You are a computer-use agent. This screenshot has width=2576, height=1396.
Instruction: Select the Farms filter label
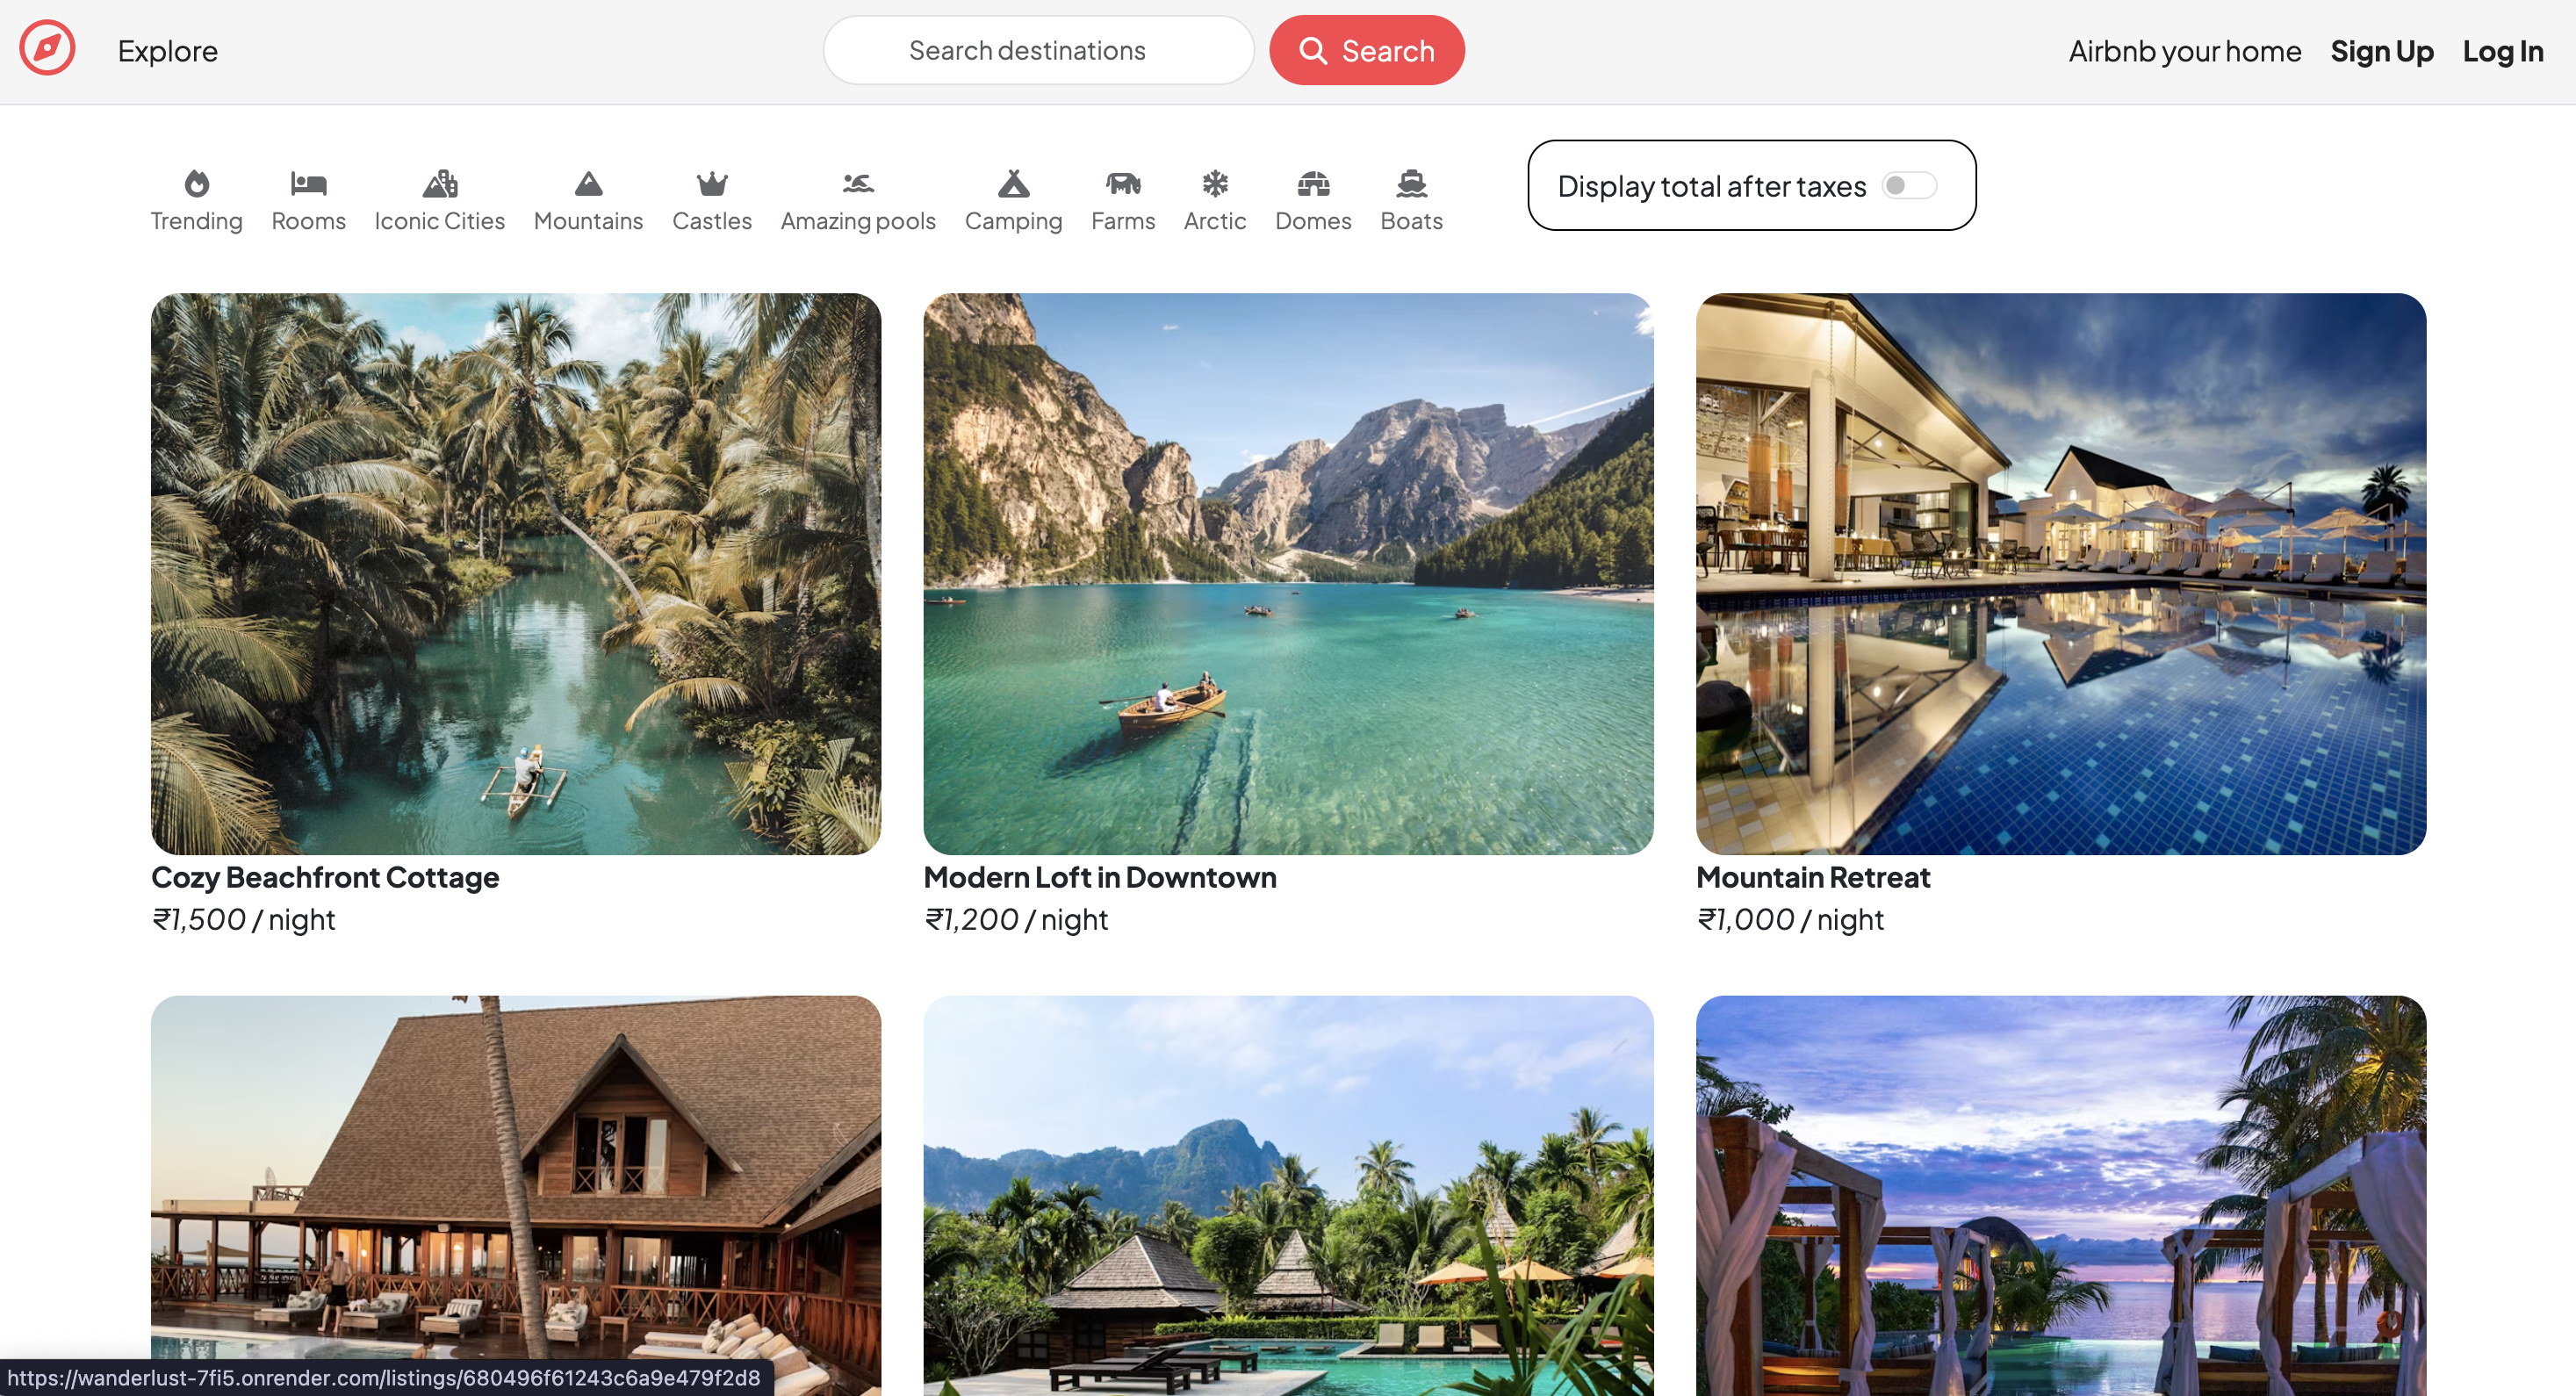point(1123,221)
